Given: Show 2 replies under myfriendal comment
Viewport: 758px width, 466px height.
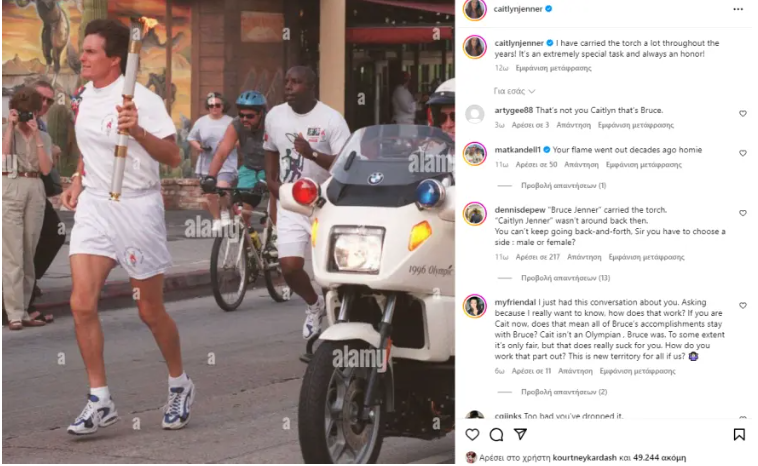Looking at the screenshot, I should coord(564,392).
